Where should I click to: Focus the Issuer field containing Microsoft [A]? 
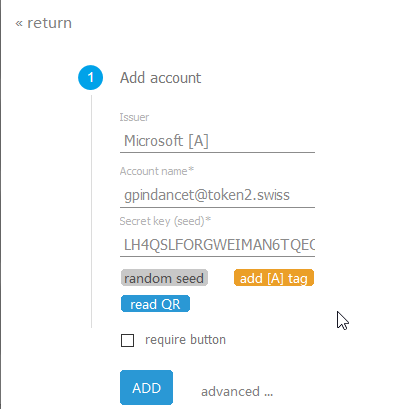coord(217,141)
